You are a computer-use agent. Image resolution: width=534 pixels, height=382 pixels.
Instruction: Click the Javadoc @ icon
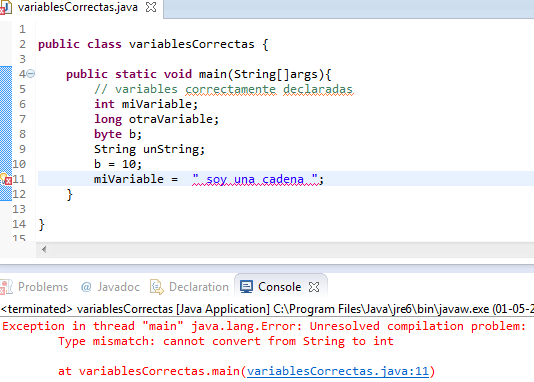86,287
